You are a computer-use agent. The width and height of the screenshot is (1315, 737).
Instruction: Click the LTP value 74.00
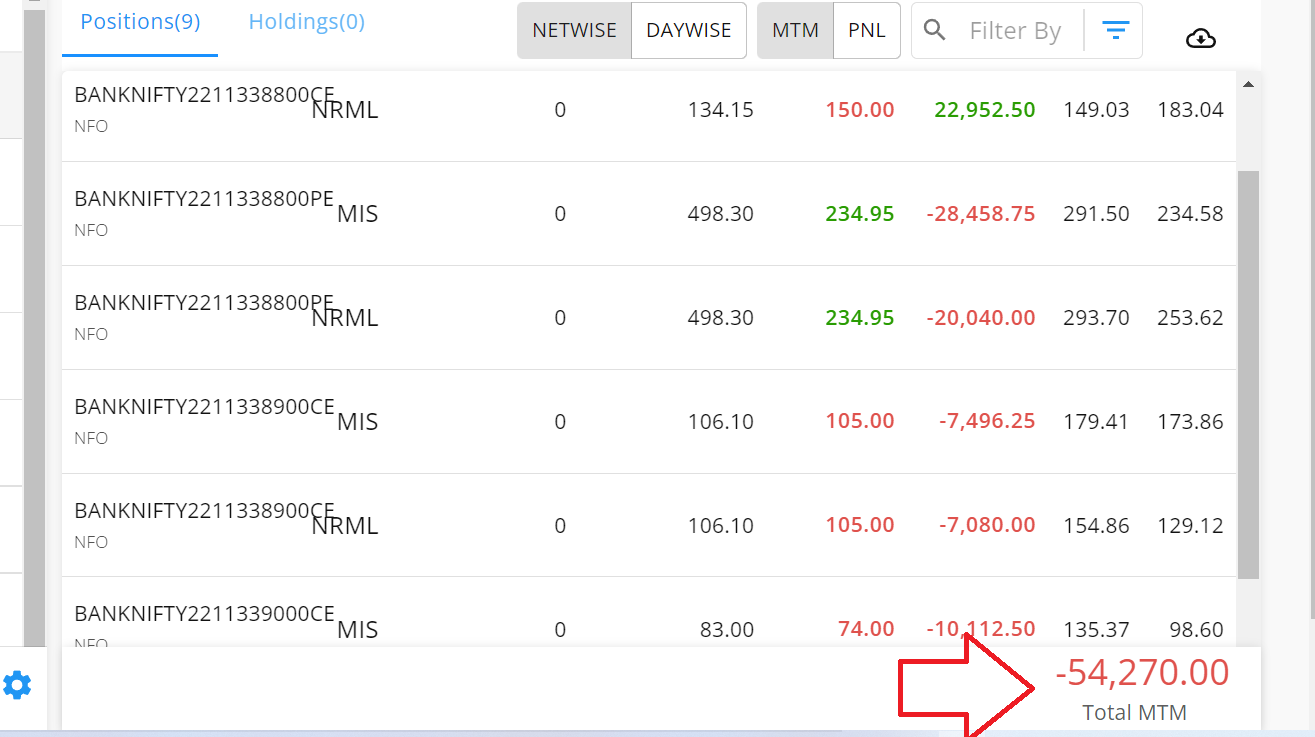pyautogui.click(x=866, y=630)
